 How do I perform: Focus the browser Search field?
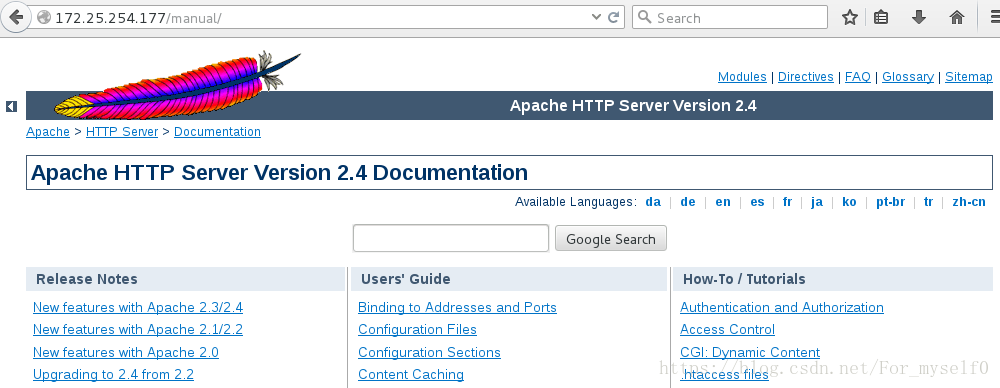point(730,17)
